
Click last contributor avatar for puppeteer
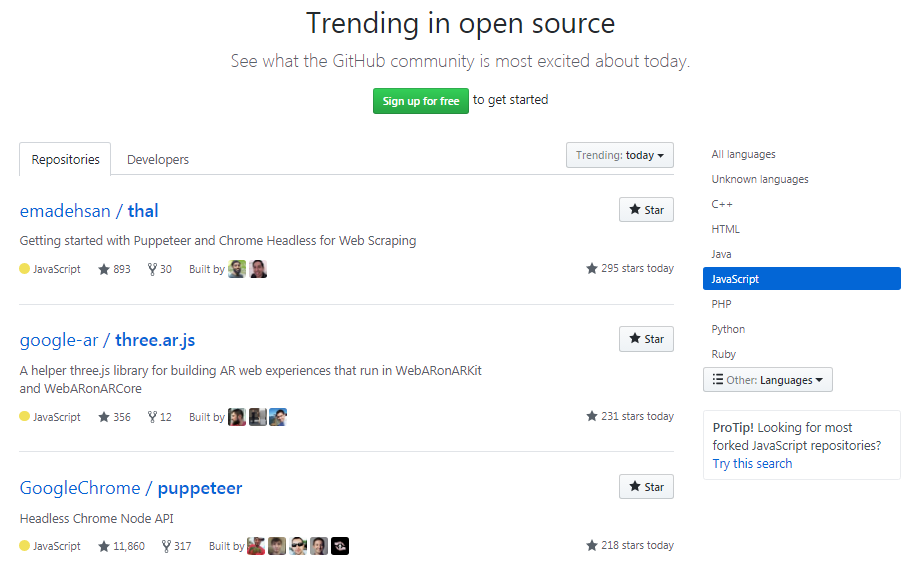(340, 546)
